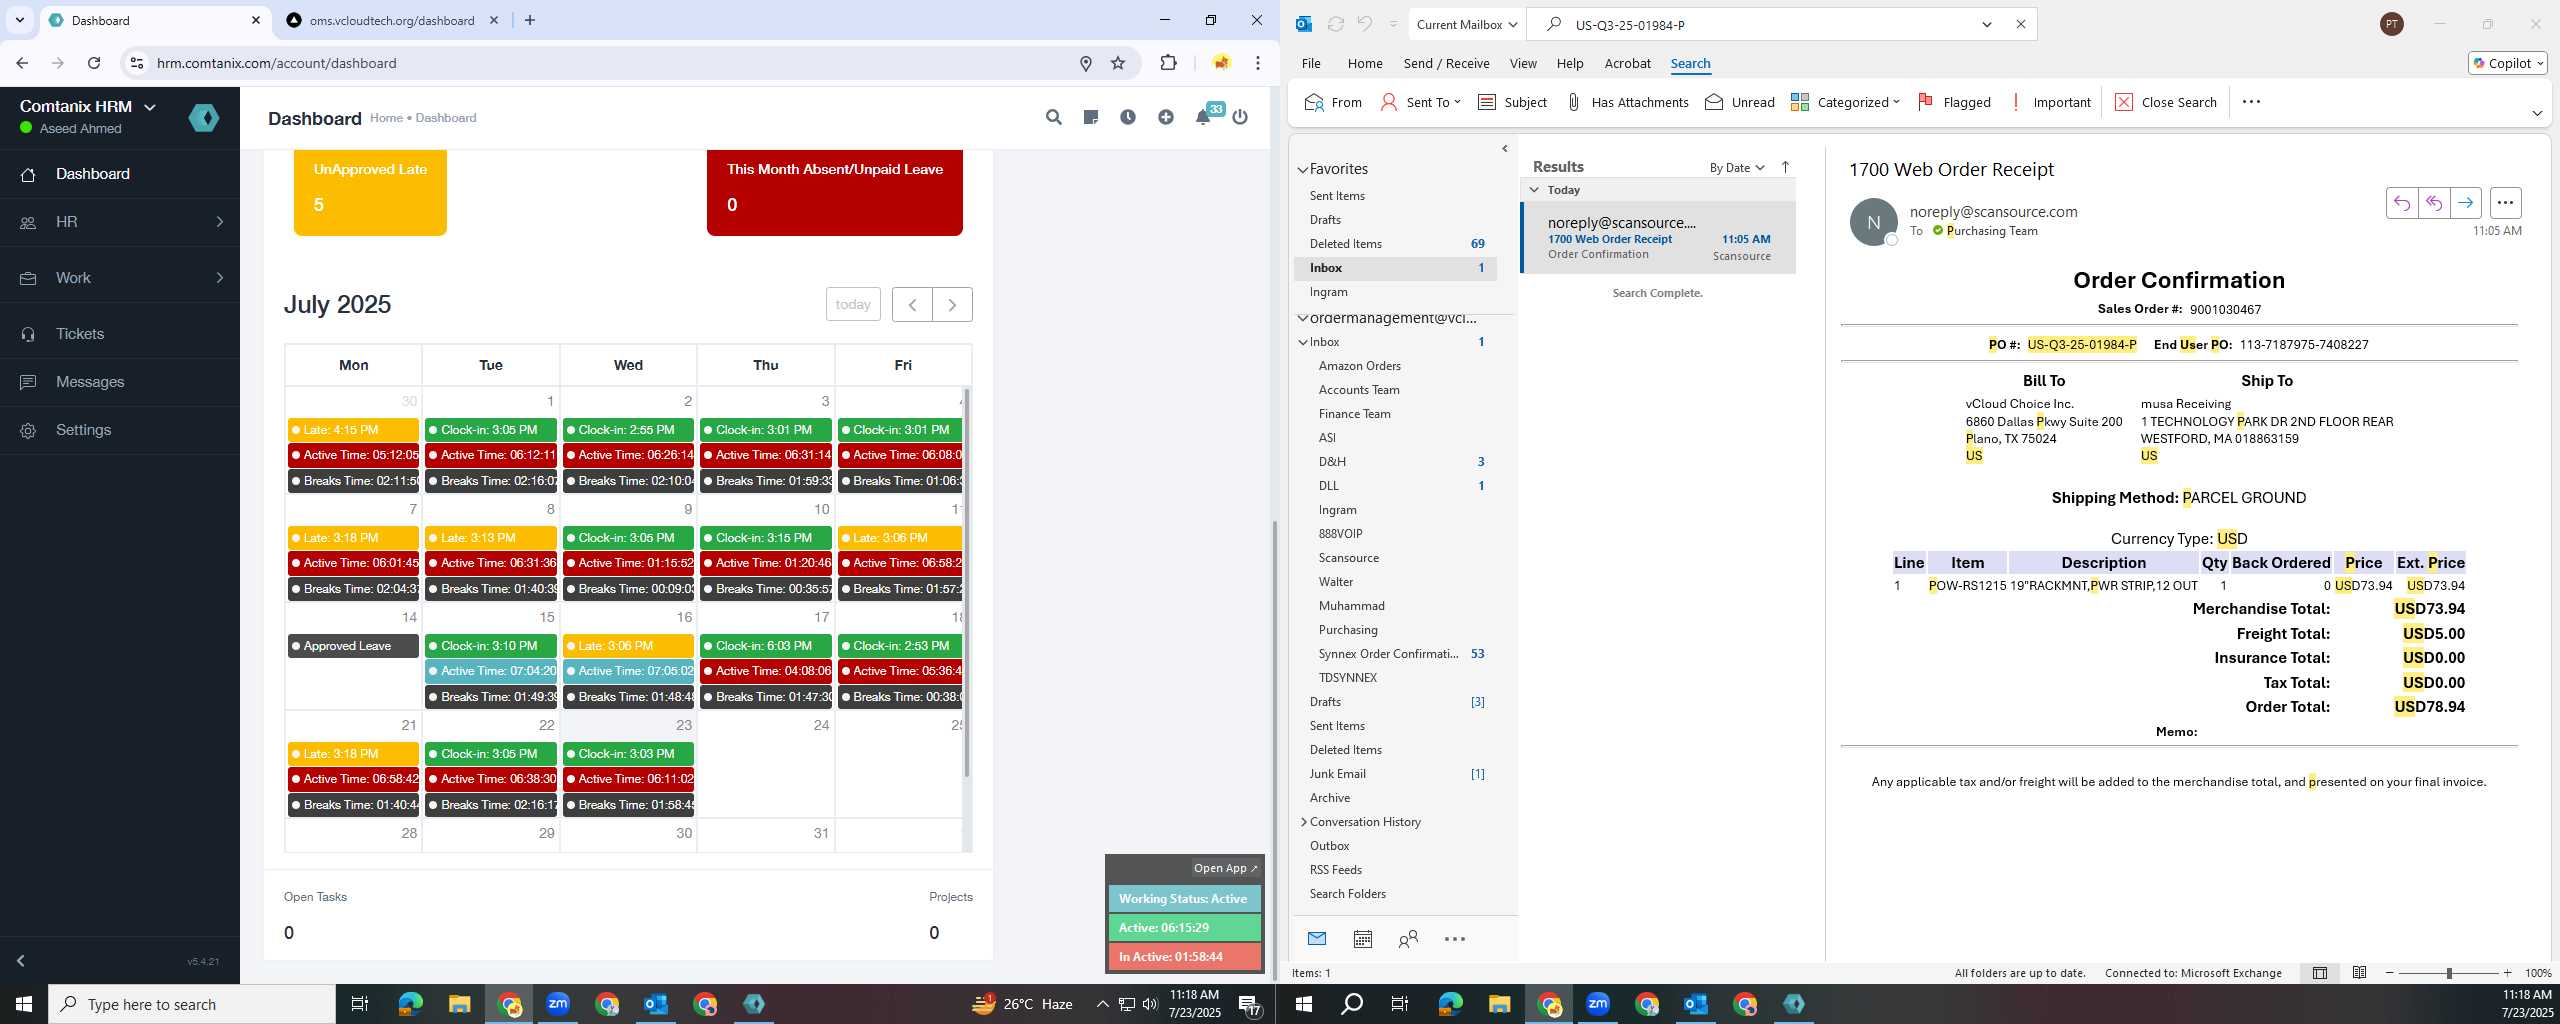This screenshot has width=2560, height=1024.
Task: Click the today button on calendar
Action: point(853,304)
